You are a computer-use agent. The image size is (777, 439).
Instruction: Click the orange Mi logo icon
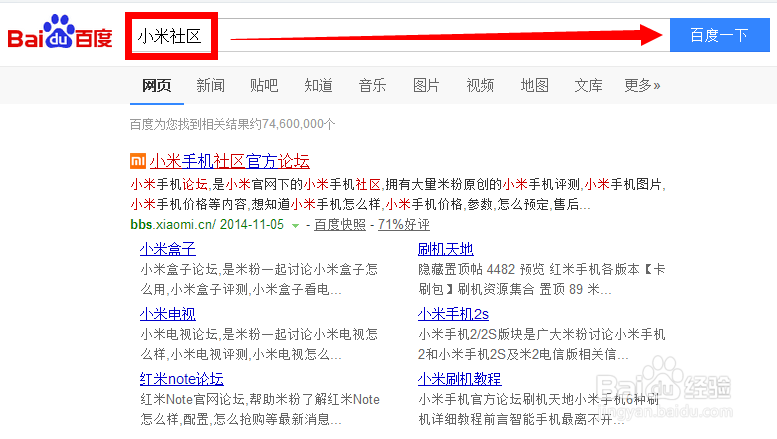pos(138,161)
